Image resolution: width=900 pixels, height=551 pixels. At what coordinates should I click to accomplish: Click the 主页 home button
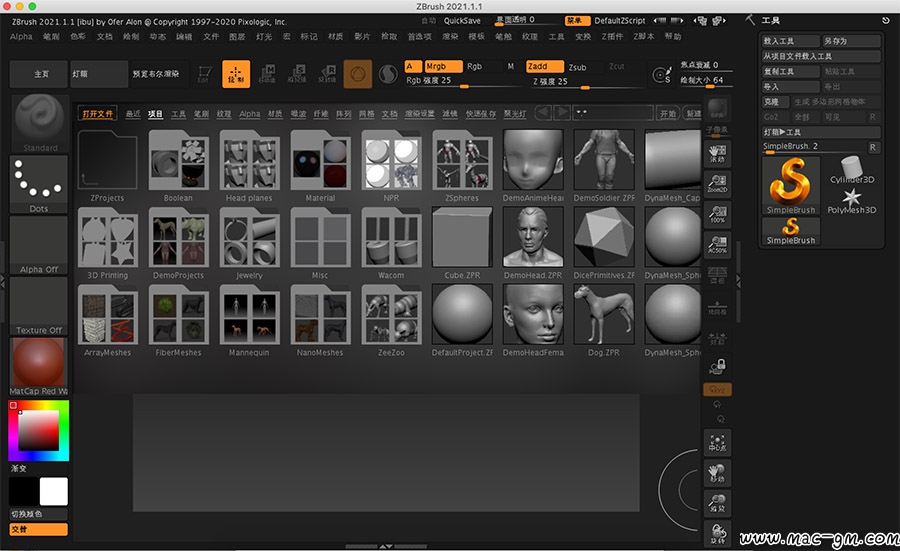39,74
